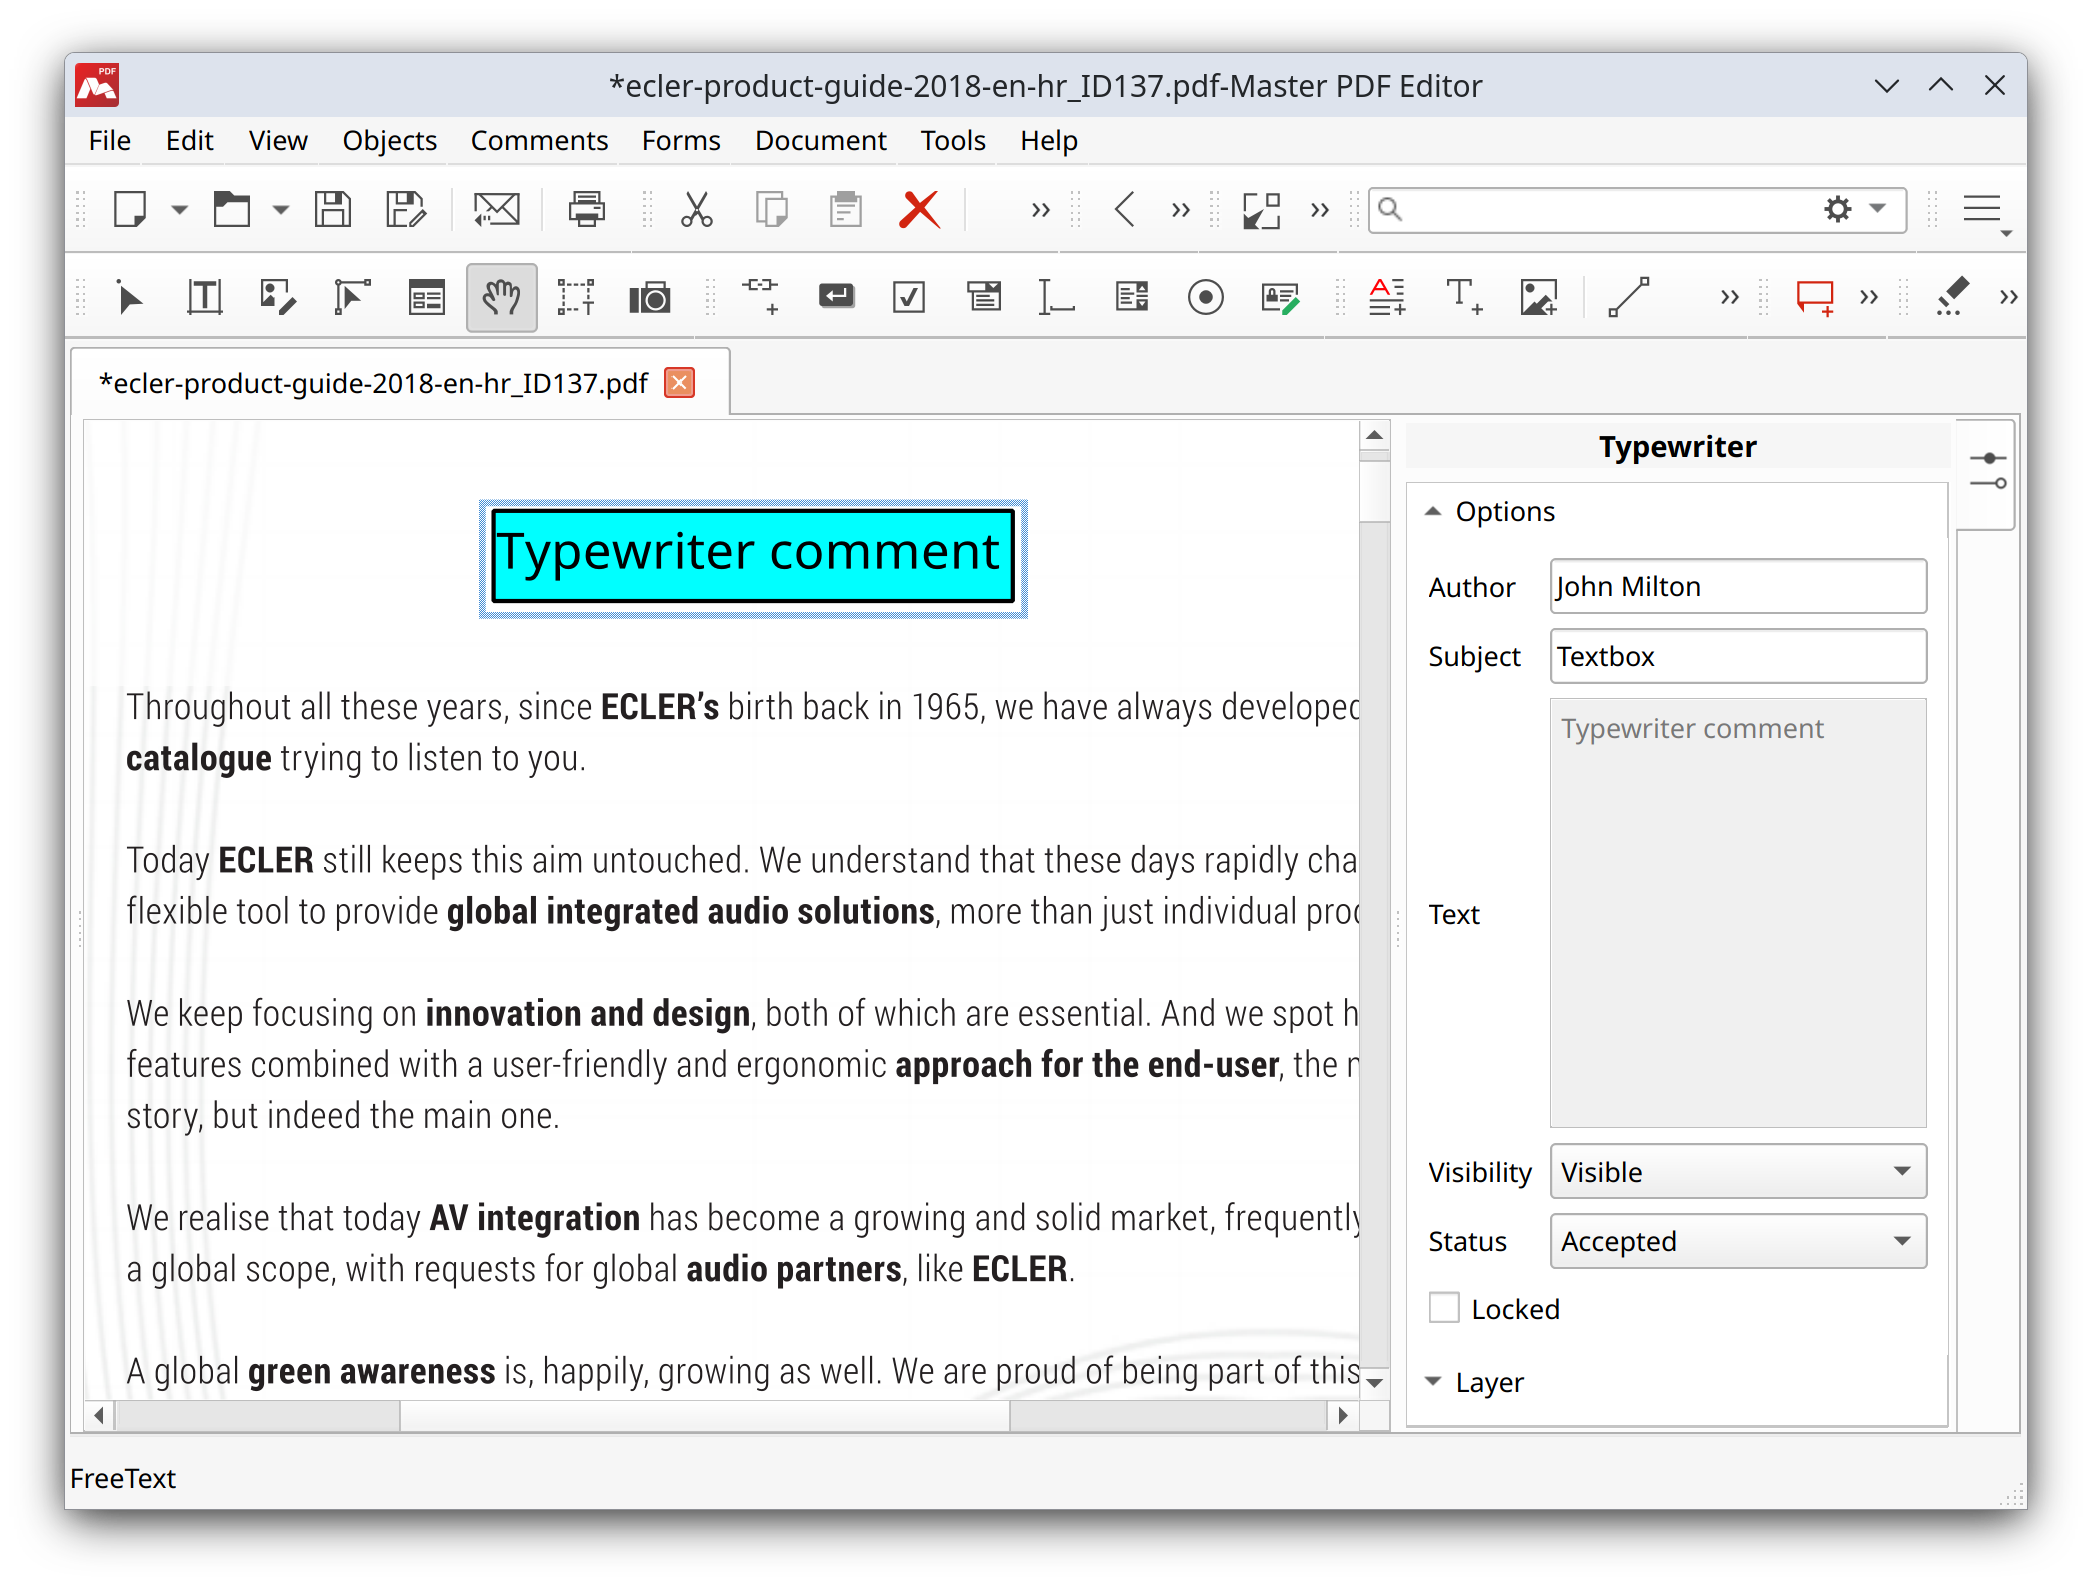2092x1586 pixels.
Task: Select the Add Checkbox form tool
Action: [x=909, y=297]
